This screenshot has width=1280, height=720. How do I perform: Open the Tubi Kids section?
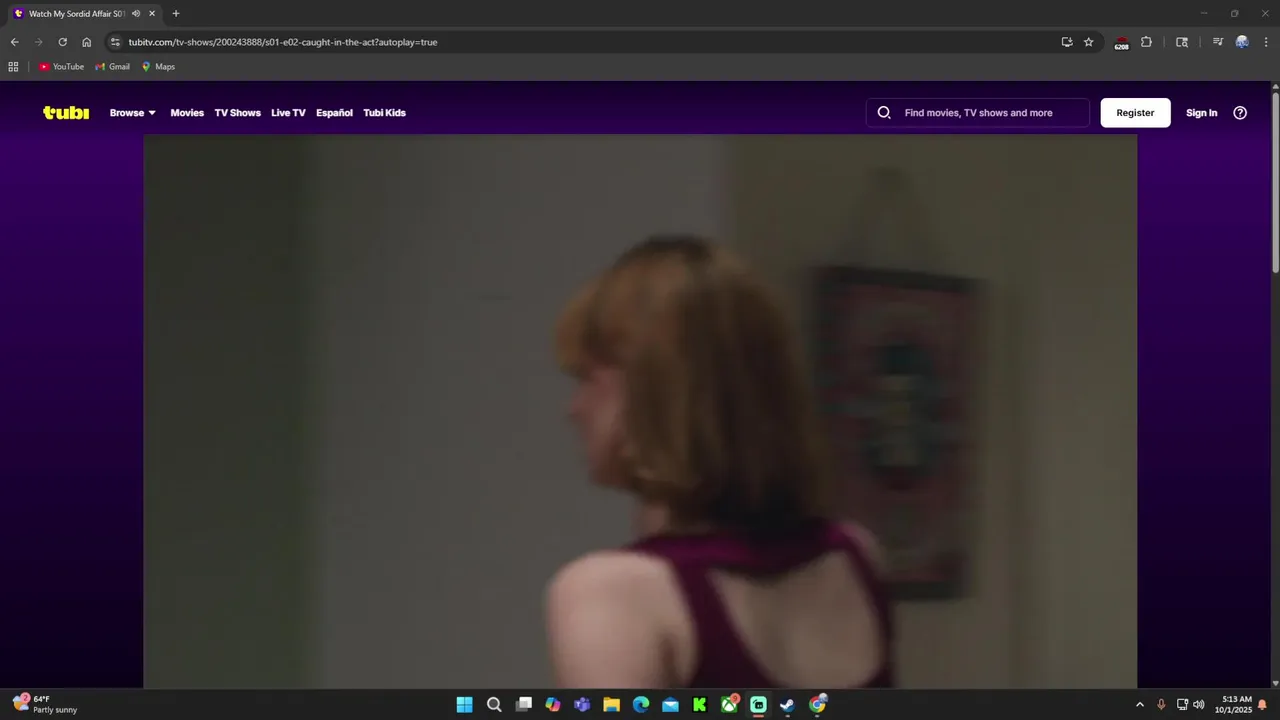coord(384,113)
